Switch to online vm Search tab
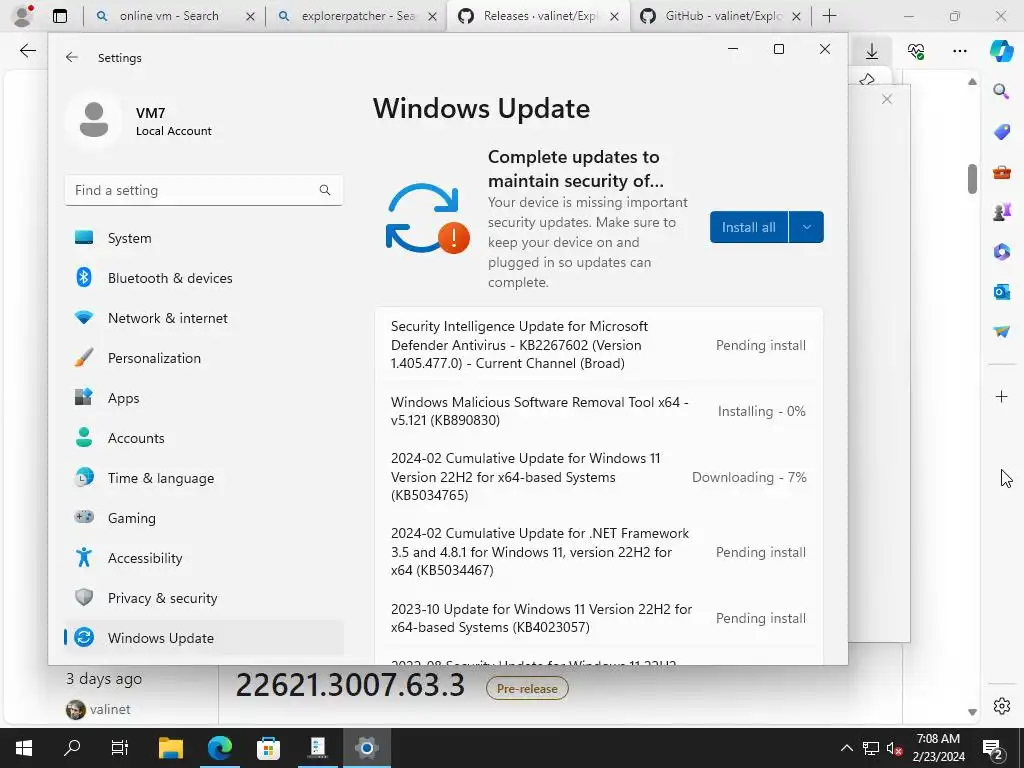The height and width of the screenshot is (768, 1024). (174, 16)
